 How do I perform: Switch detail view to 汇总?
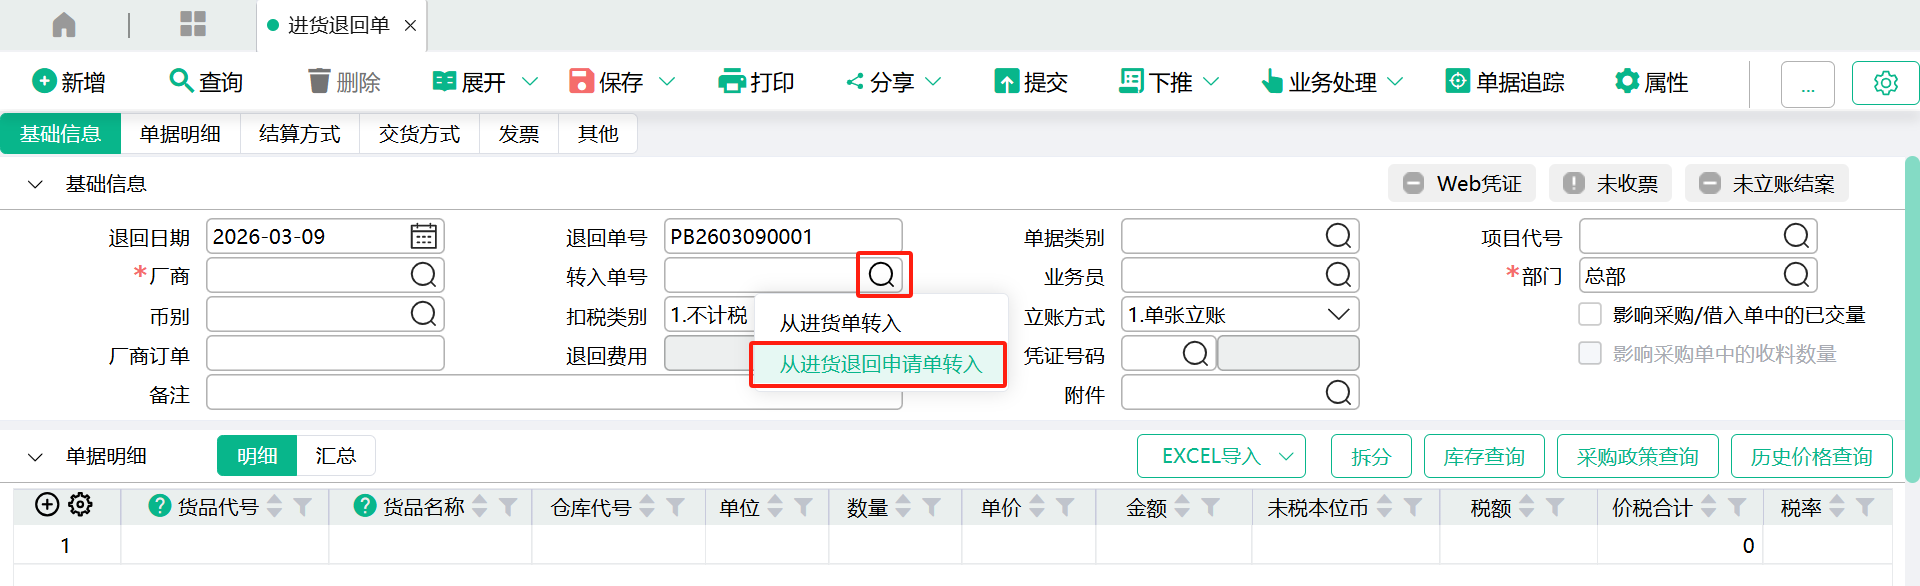(335, 456)
